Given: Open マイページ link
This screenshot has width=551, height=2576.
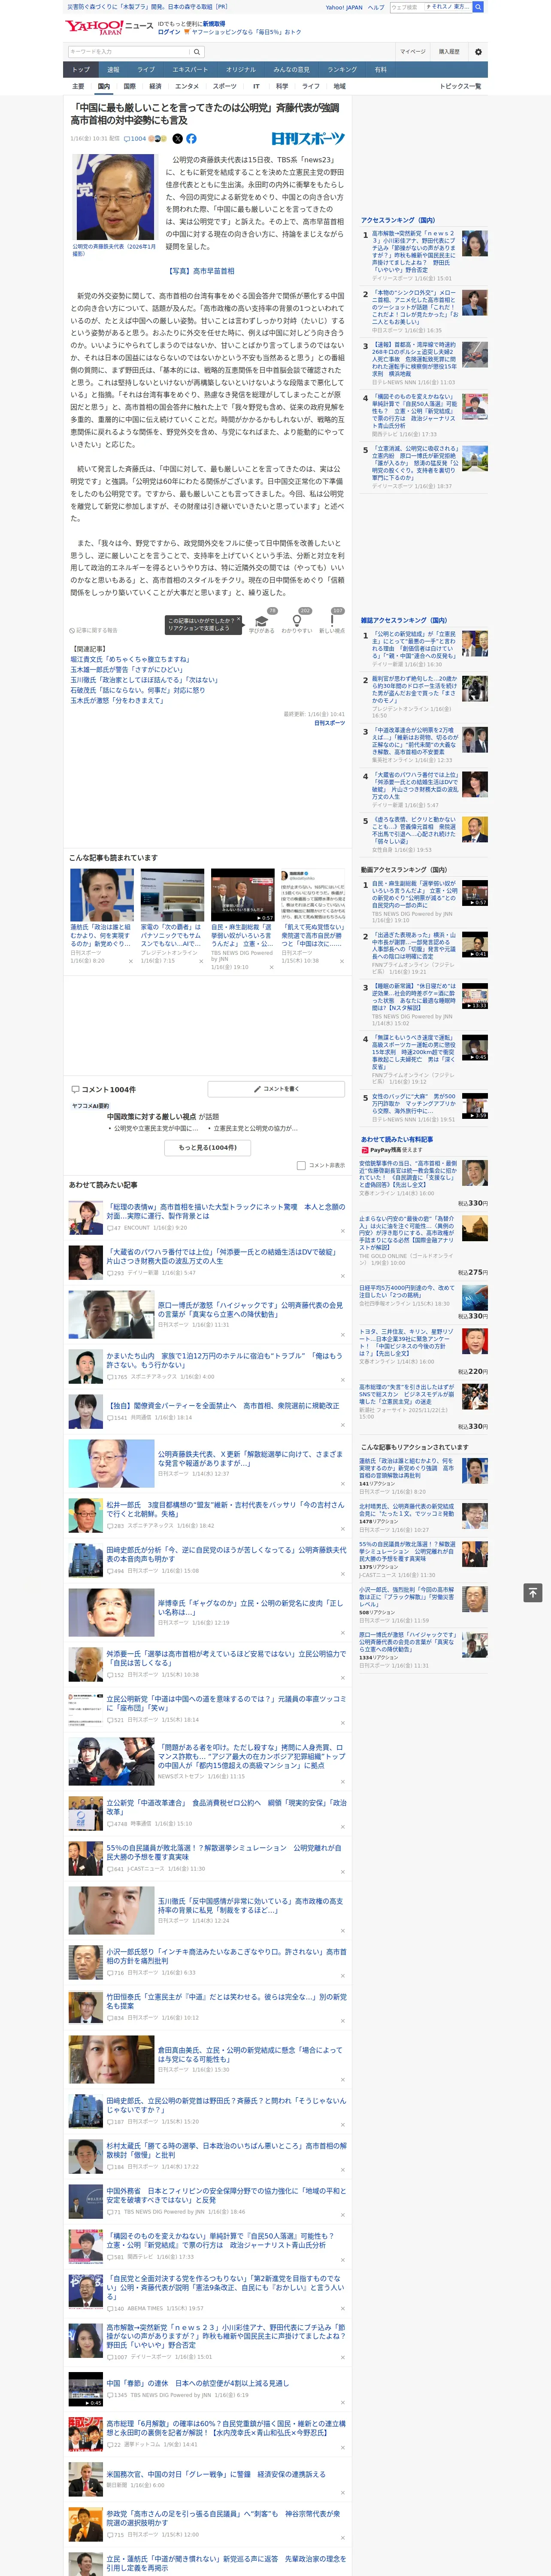Looking at the screenshot, I should (x=412, y=51).
